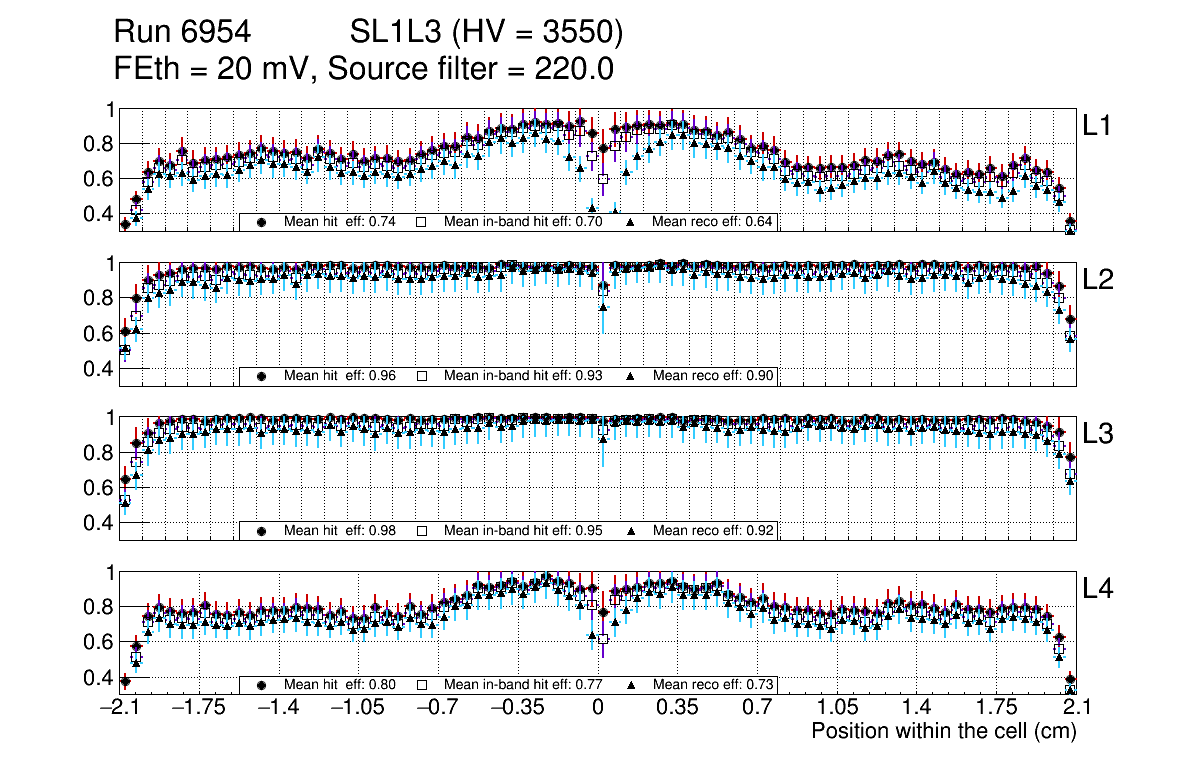This screenshot has width=1196, height=772.
Task: Click the '−1.75' x-axis tick label
Action: coord(198,708)
